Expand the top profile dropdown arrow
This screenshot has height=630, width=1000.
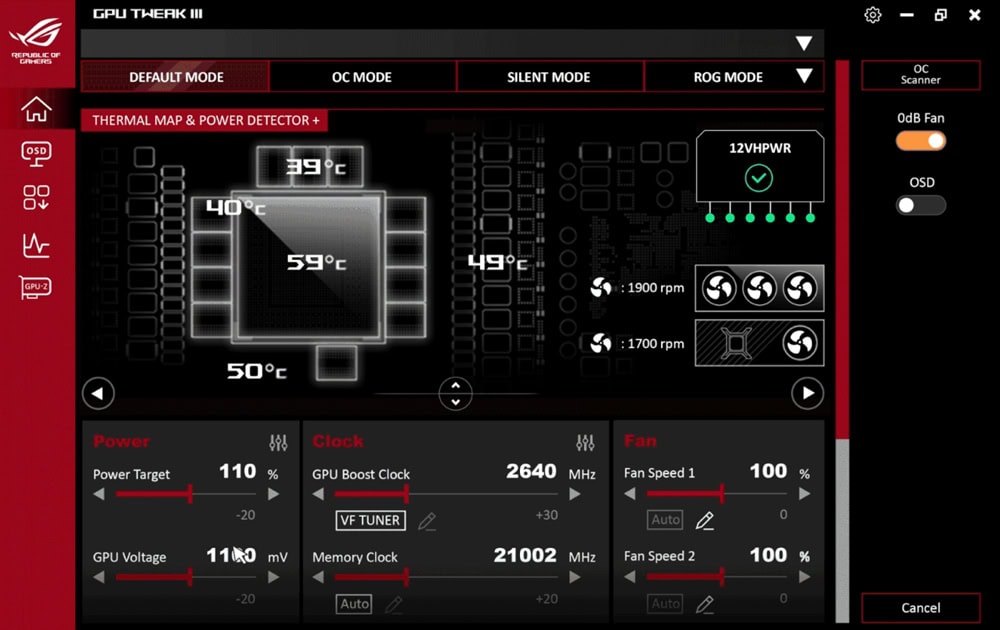(804, 43)
